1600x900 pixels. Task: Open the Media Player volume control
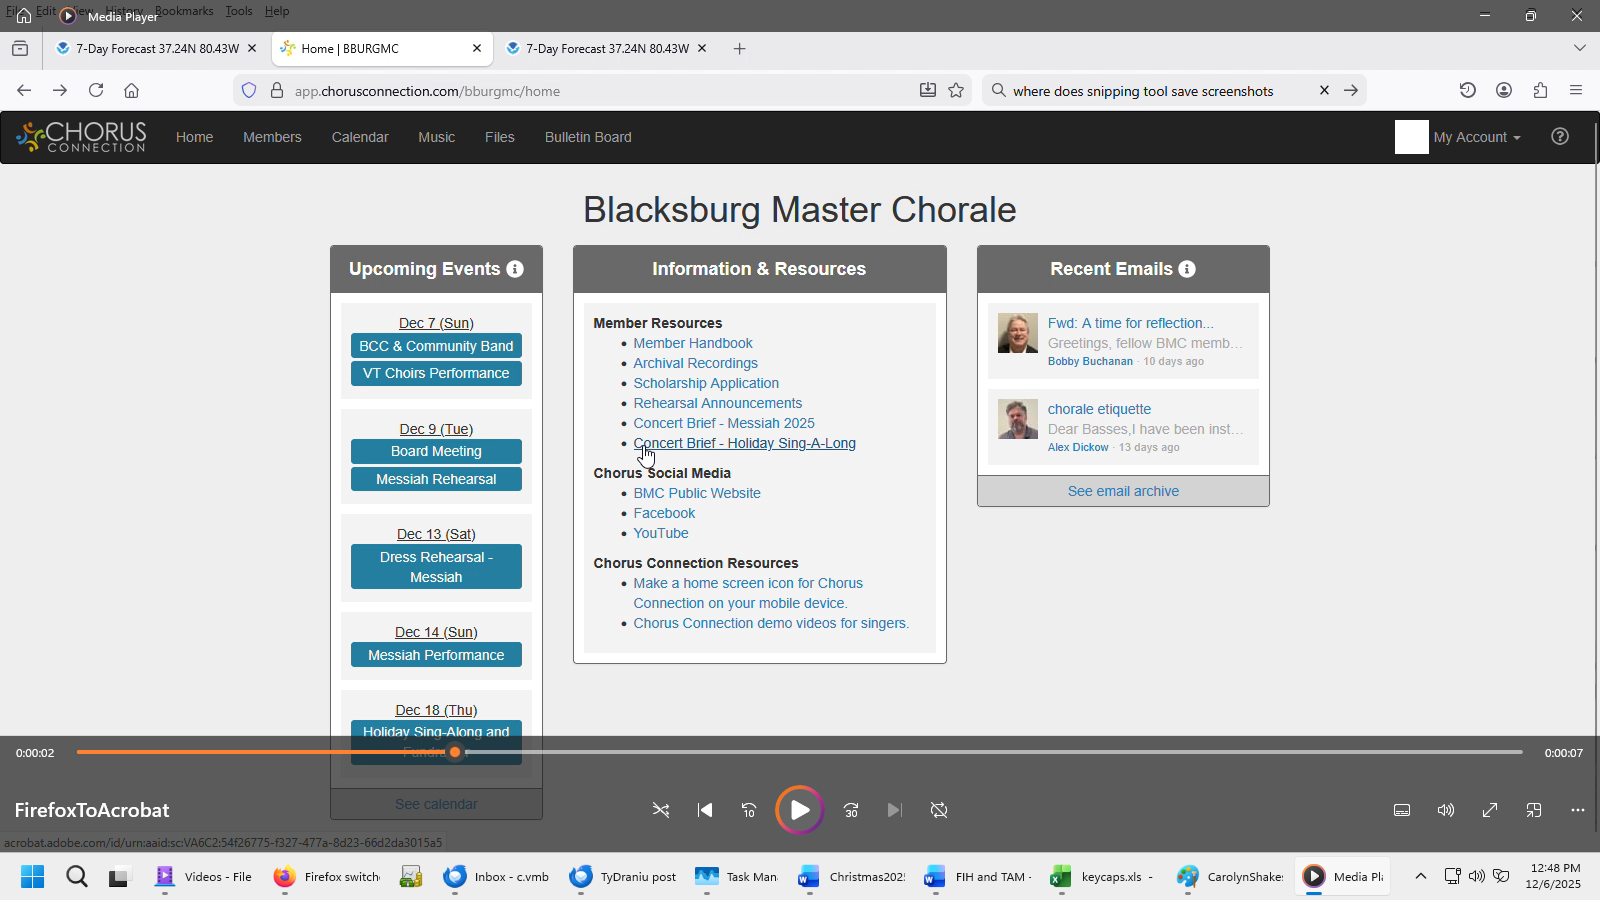point(1446,810)
